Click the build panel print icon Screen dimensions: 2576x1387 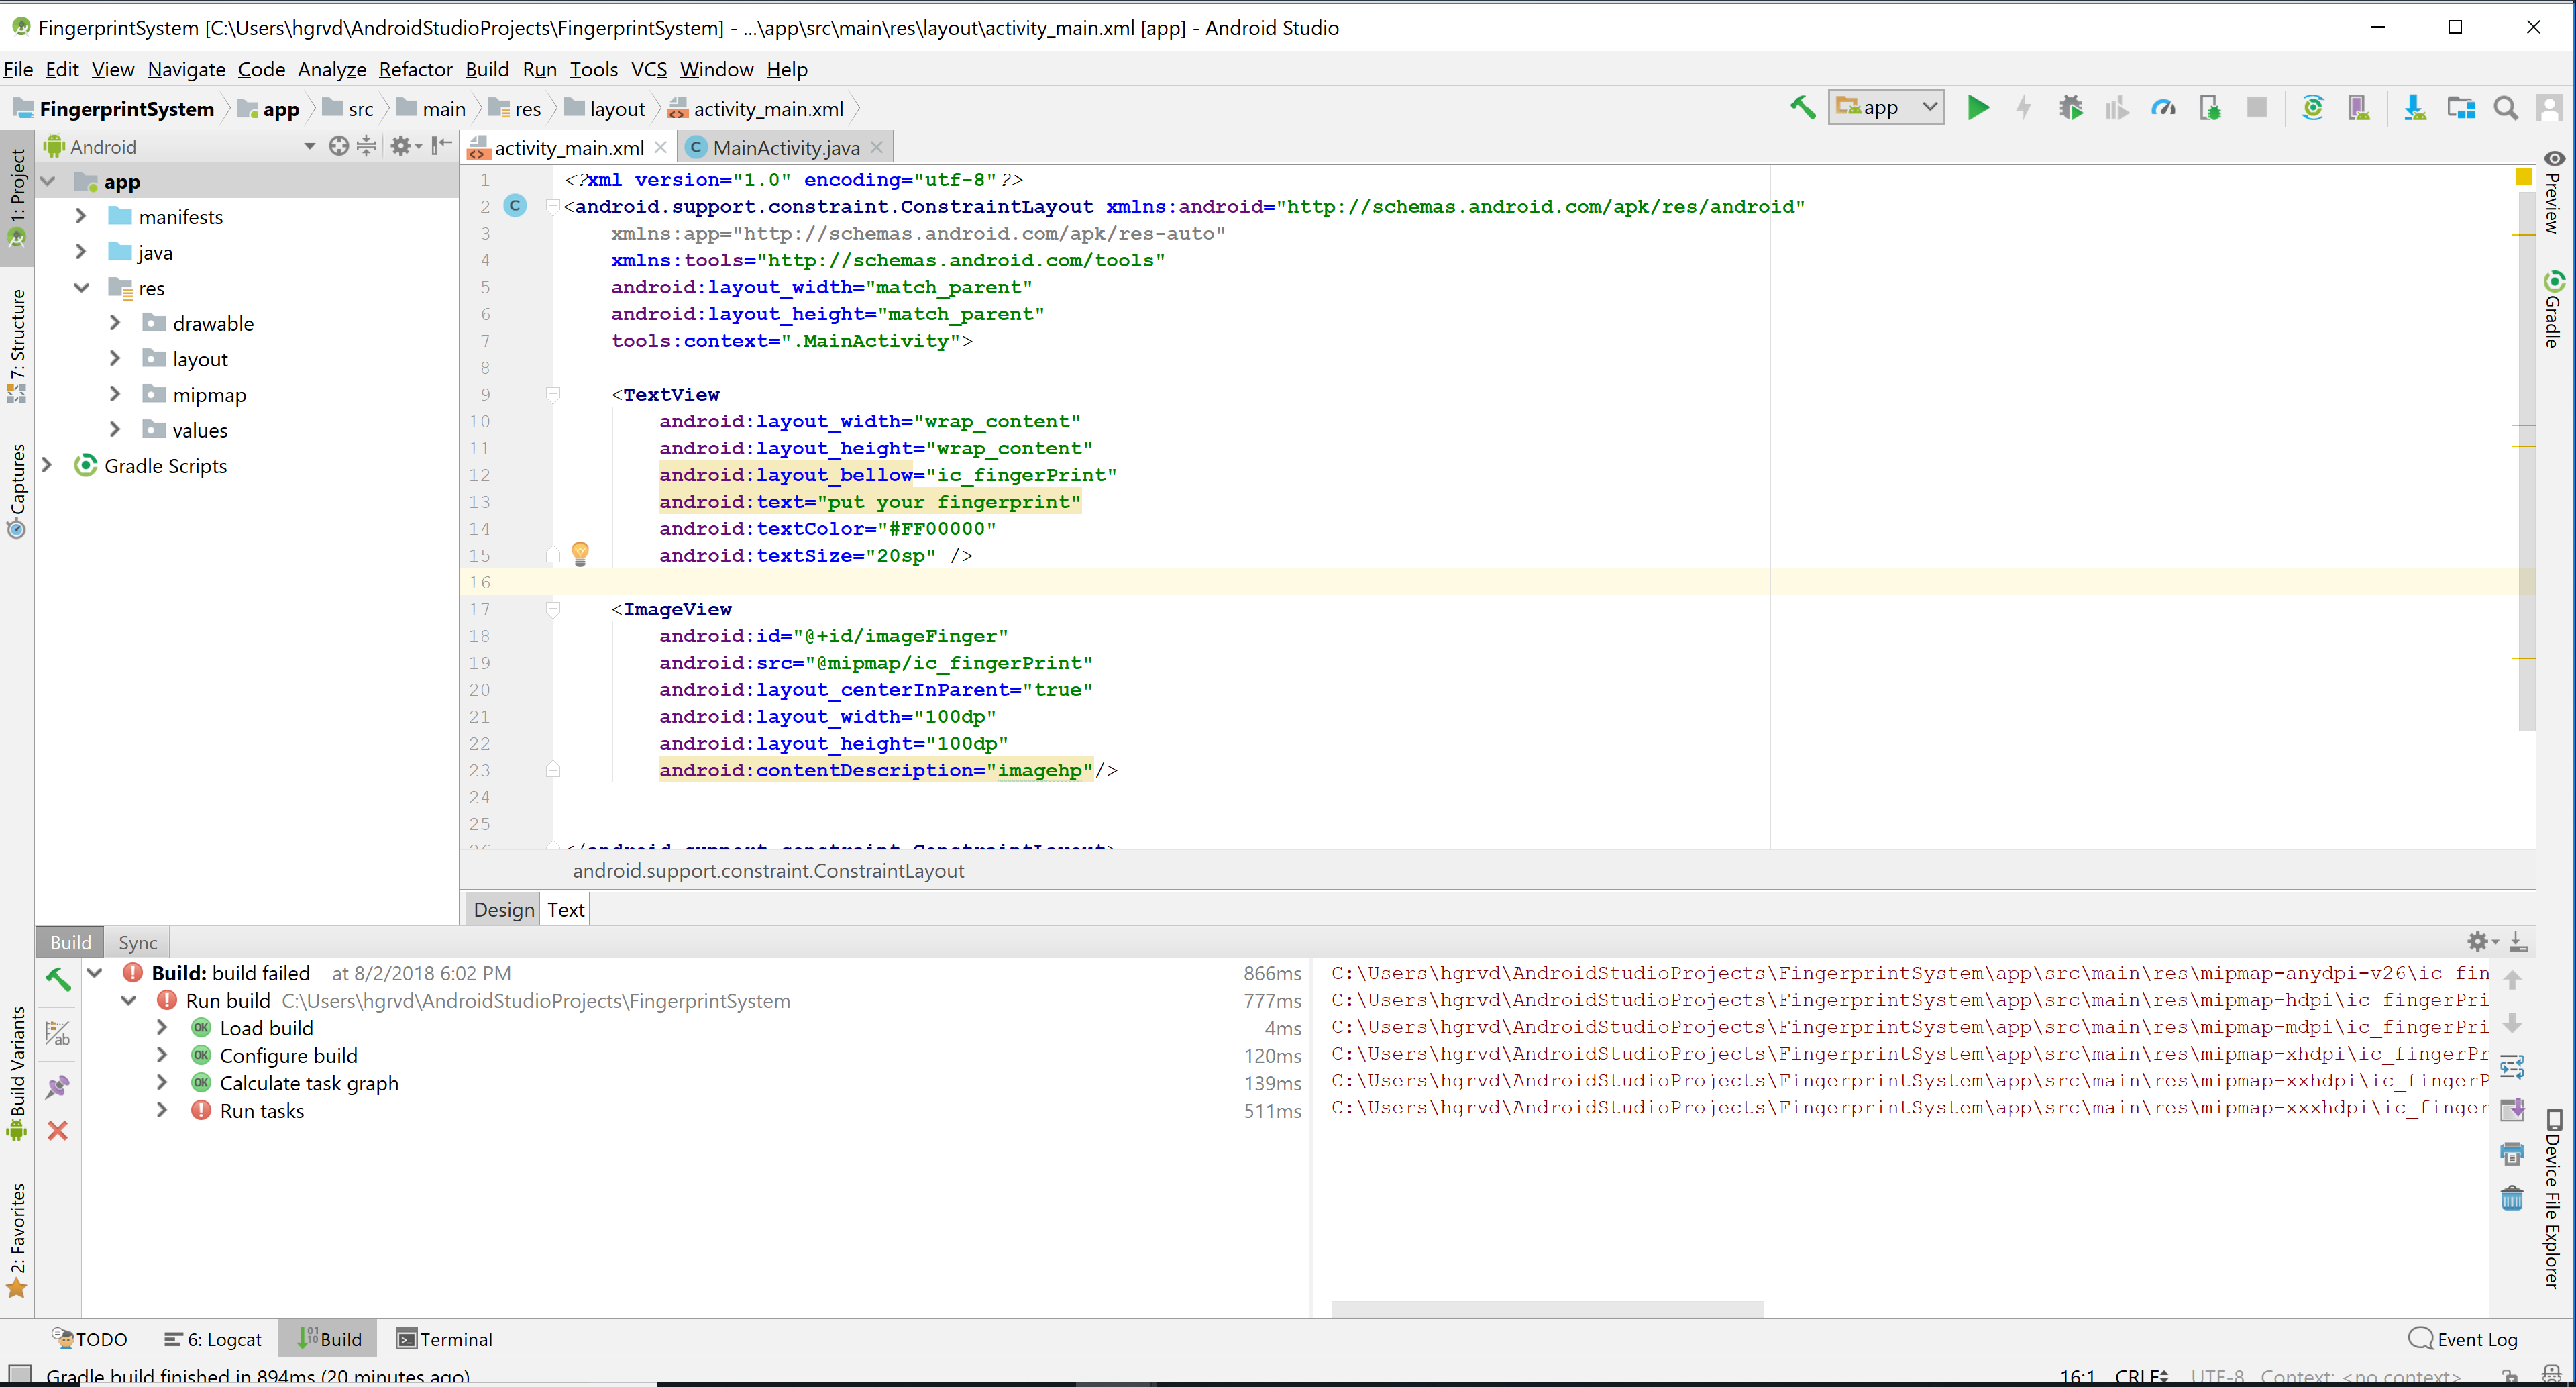(2512, 1154)
